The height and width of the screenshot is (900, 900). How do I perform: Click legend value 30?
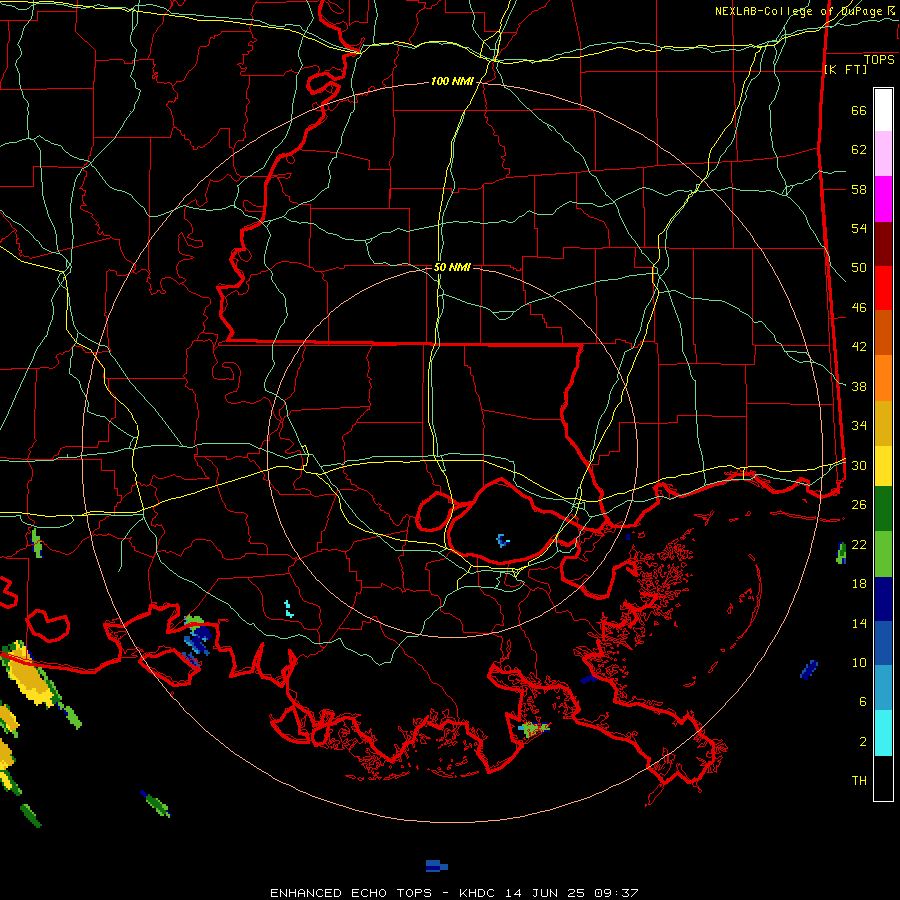click(859, 465)
